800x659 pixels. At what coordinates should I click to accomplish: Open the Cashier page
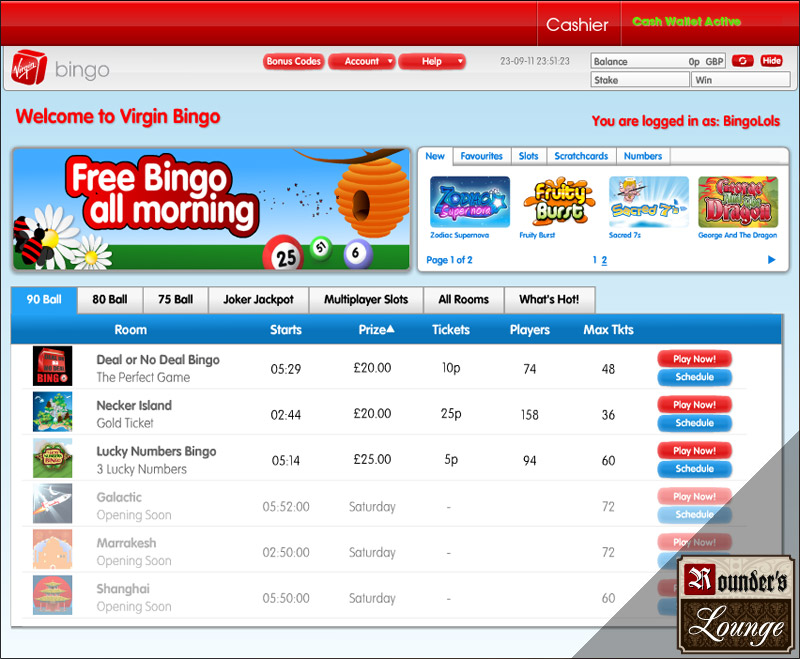[x=578, y=24]
